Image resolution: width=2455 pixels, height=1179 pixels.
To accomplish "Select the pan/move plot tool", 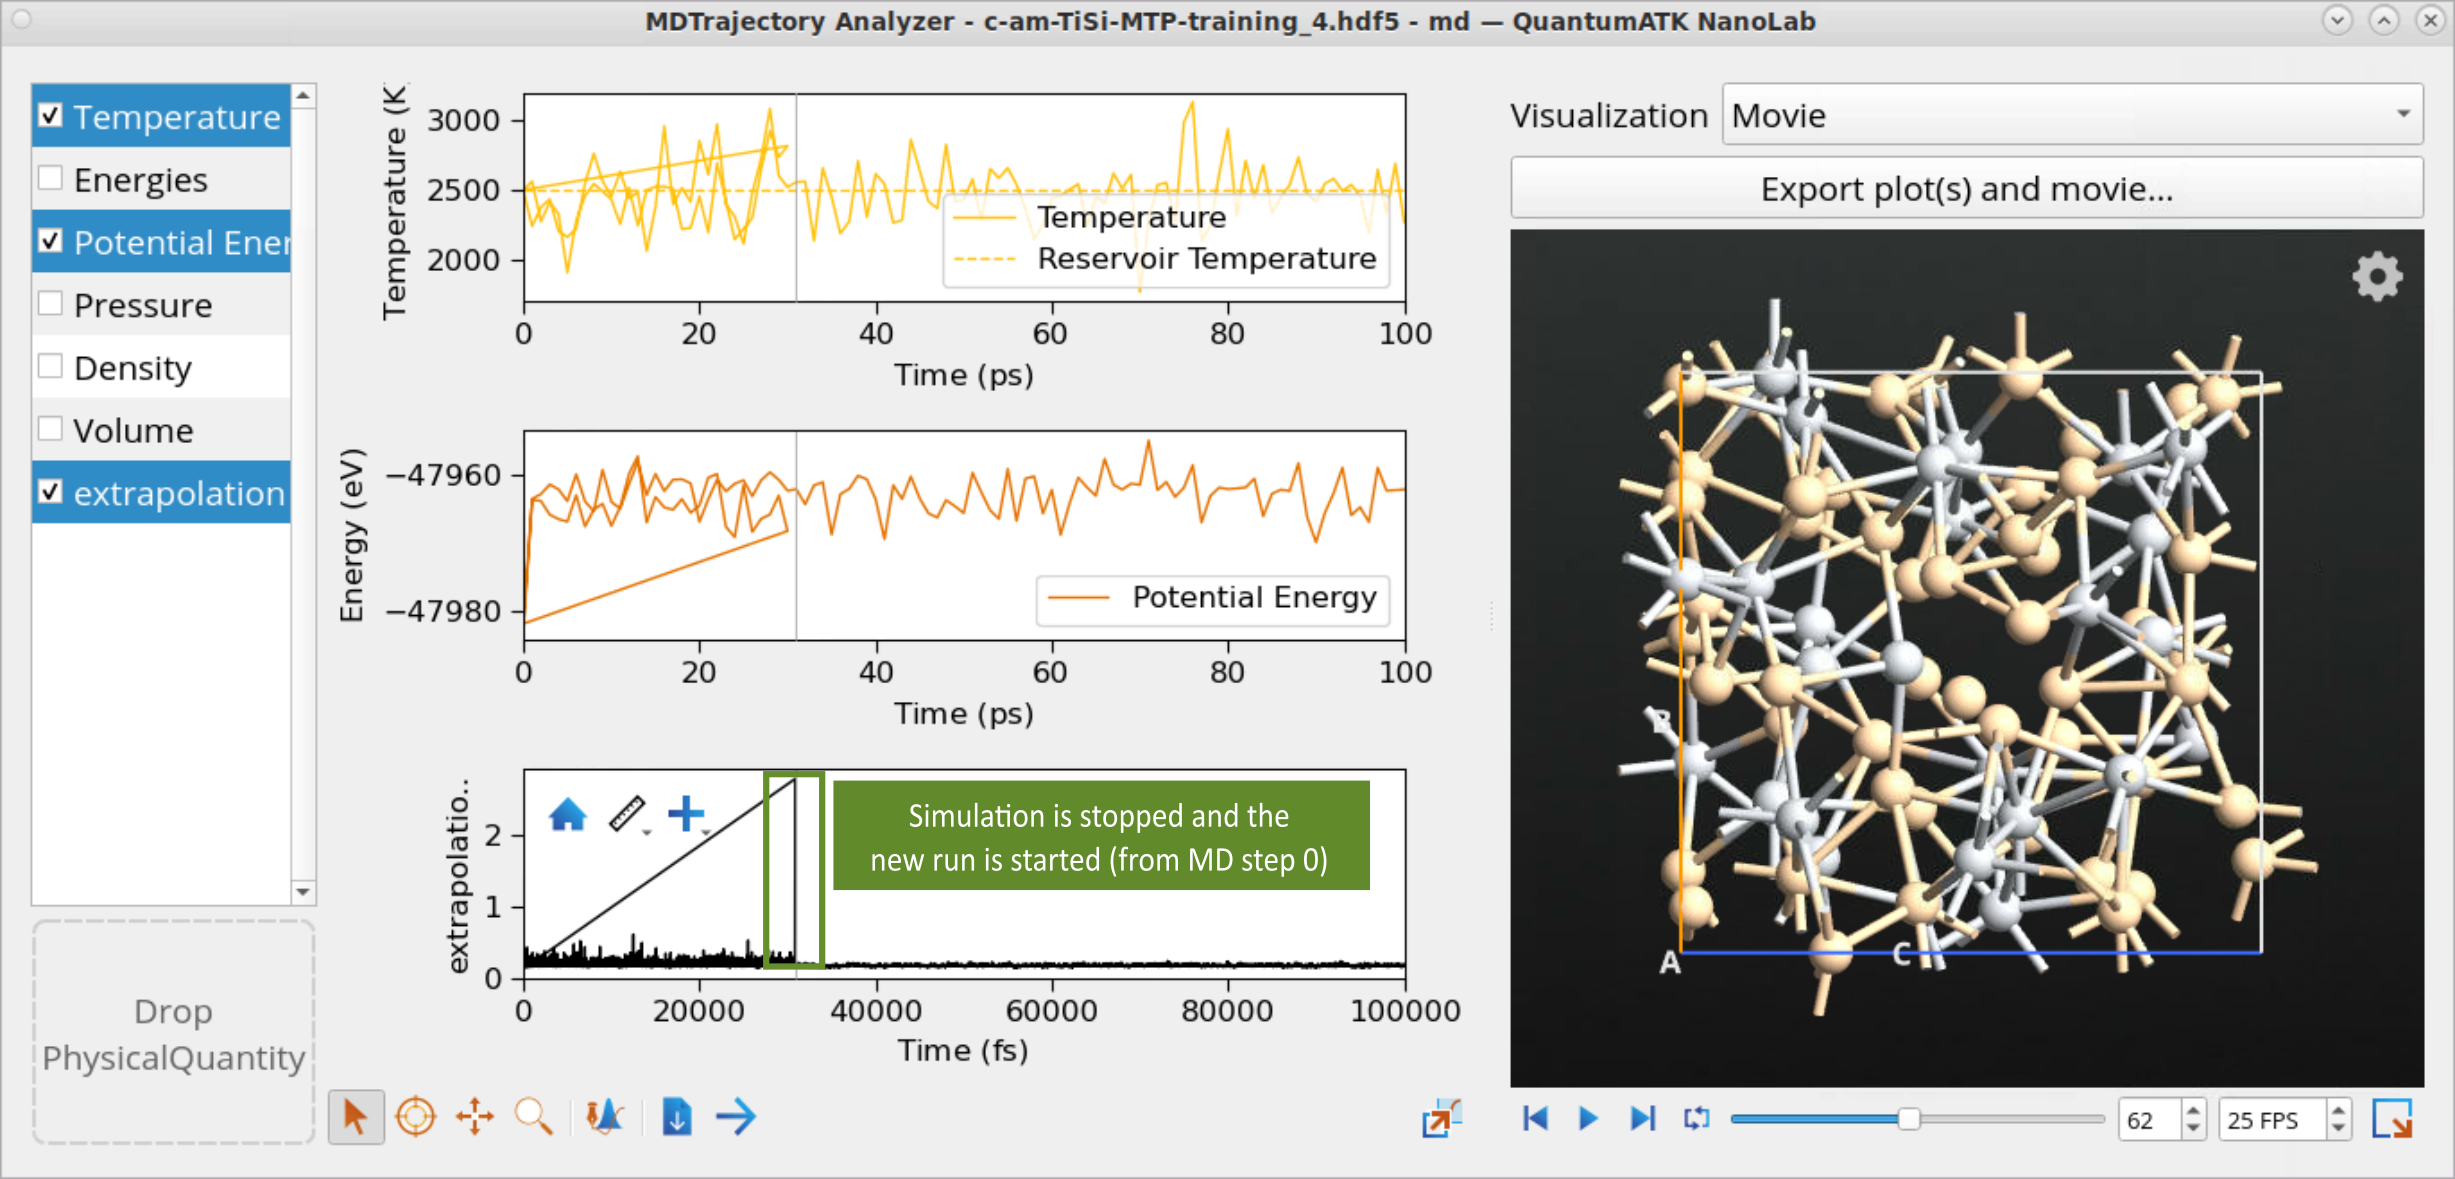I will (475, 1117).
